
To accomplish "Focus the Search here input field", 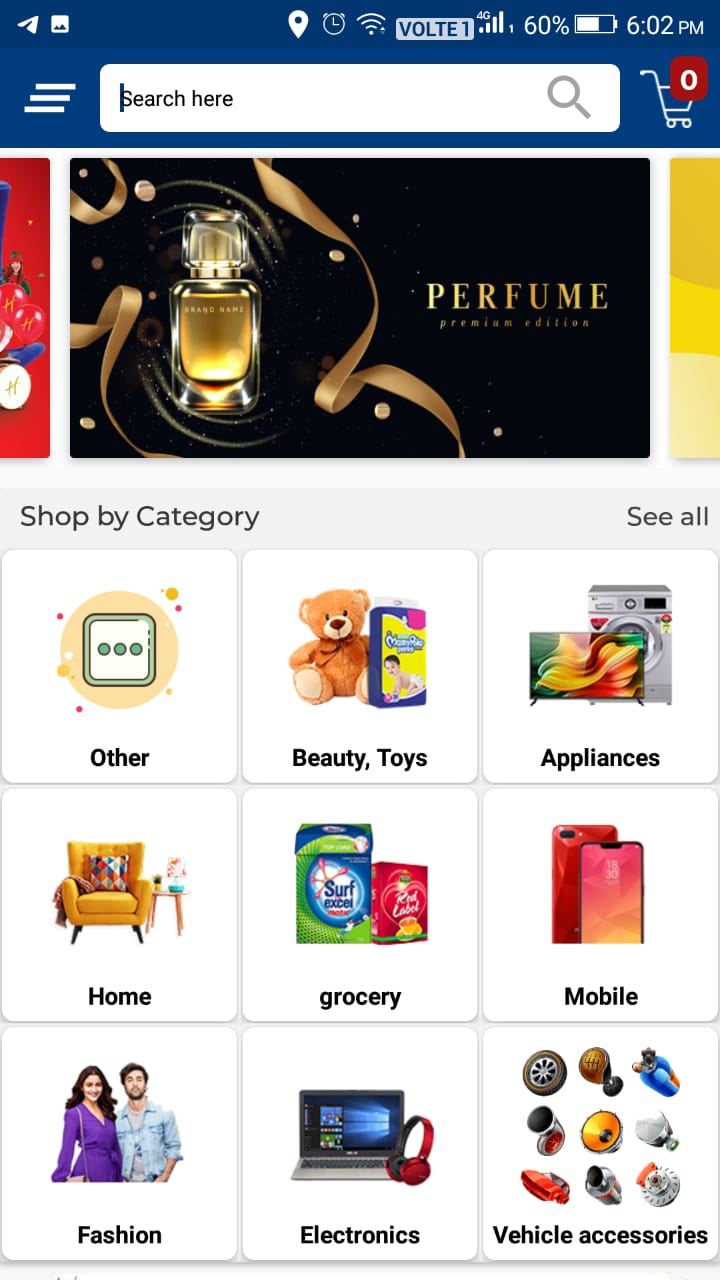I will point(360,98).
